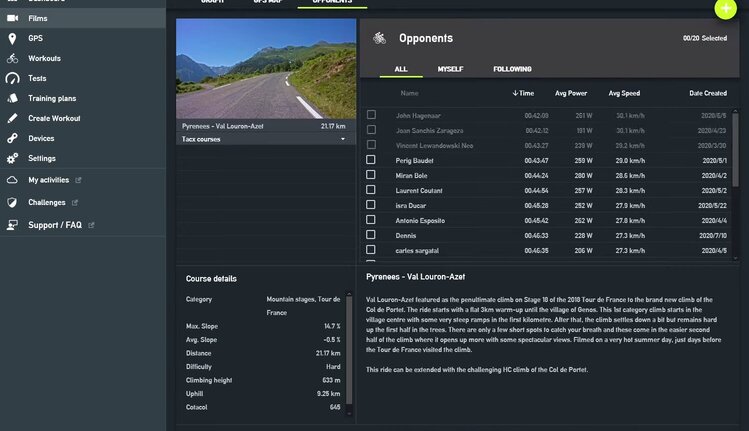749x431 pixels.
Task: Switch to the MYSELF tab
Action: coord(450,69)
